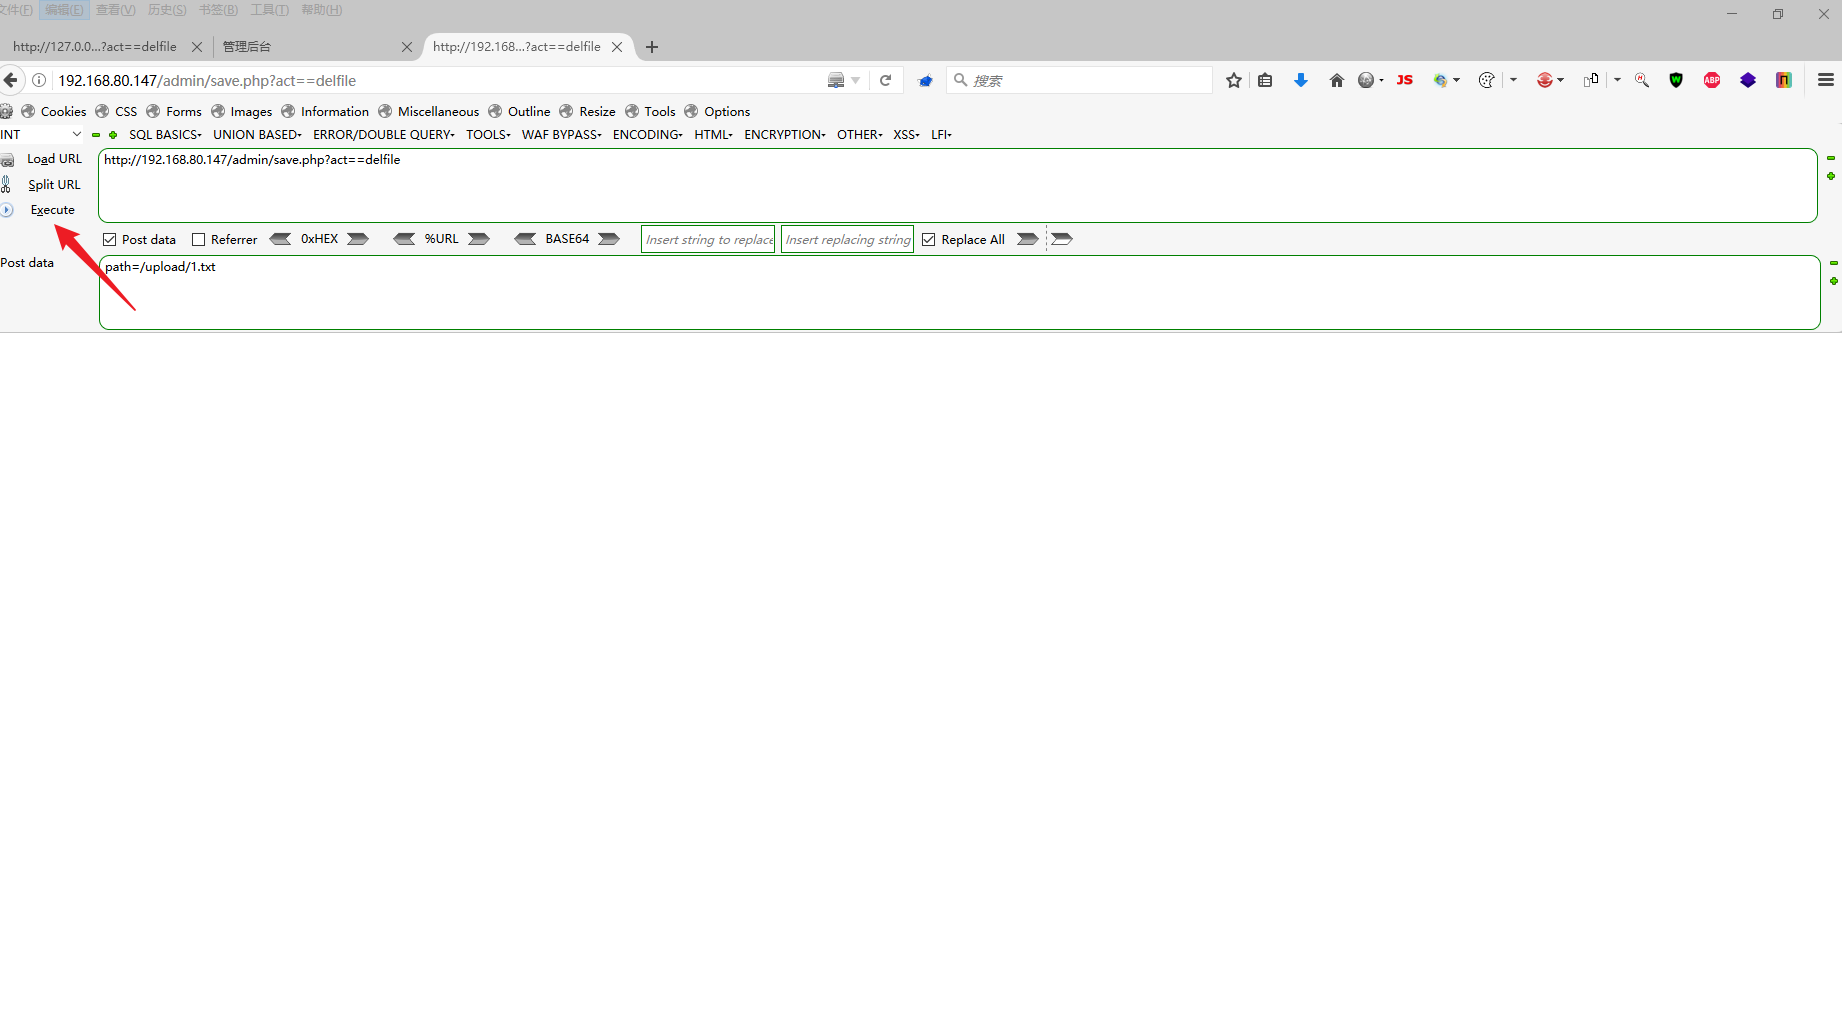Uncheck the Post data checkbox
Viewport: 1842px width, 1033px height.
[x=108, y=239]
